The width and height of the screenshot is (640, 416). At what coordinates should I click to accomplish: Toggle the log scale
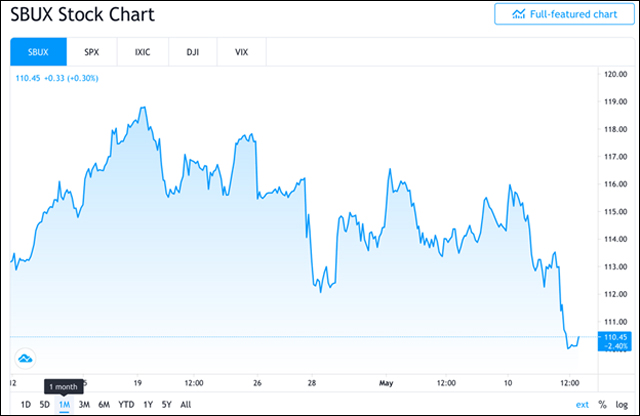click(x=622, y=404)
